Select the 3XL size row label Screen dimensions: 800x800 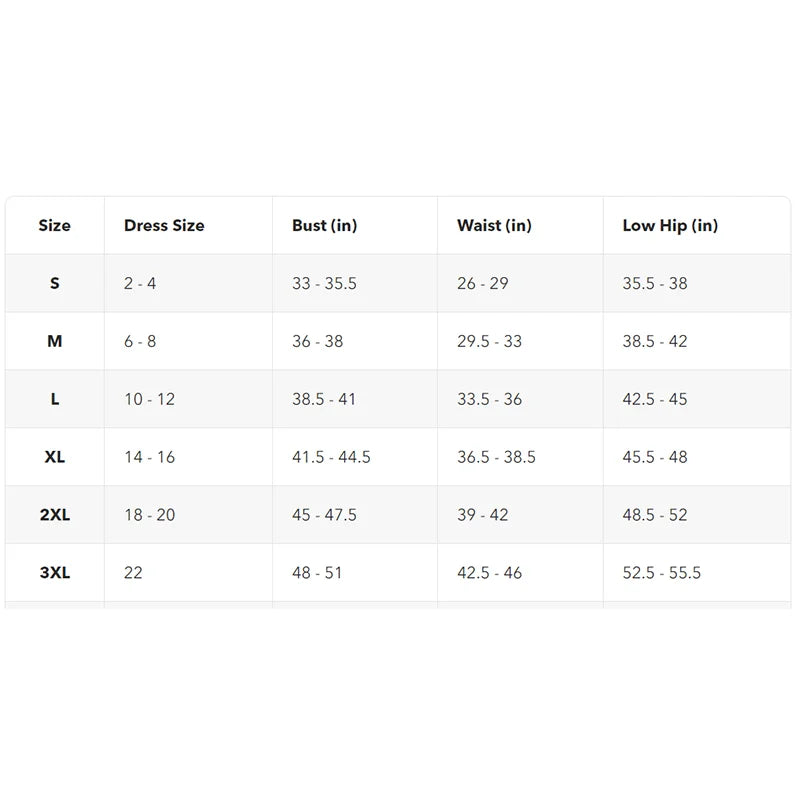(x=55, y=574)
